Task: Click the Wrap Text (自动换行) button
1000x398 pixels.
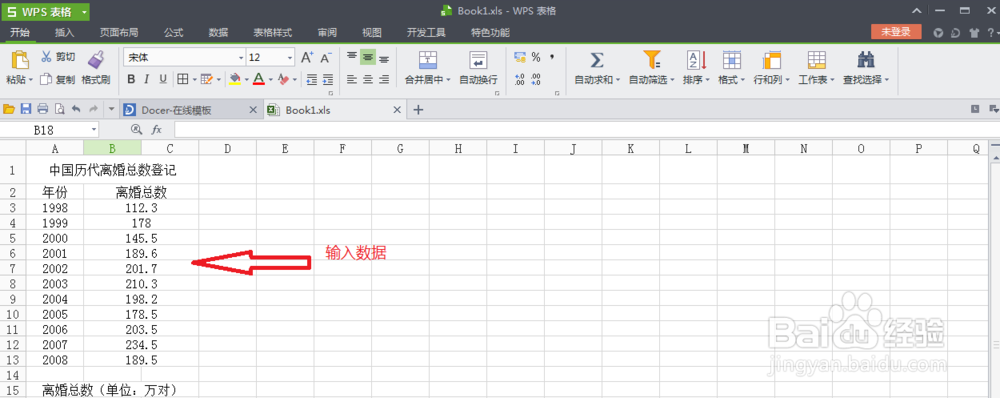Action: [x=478, y=68]
